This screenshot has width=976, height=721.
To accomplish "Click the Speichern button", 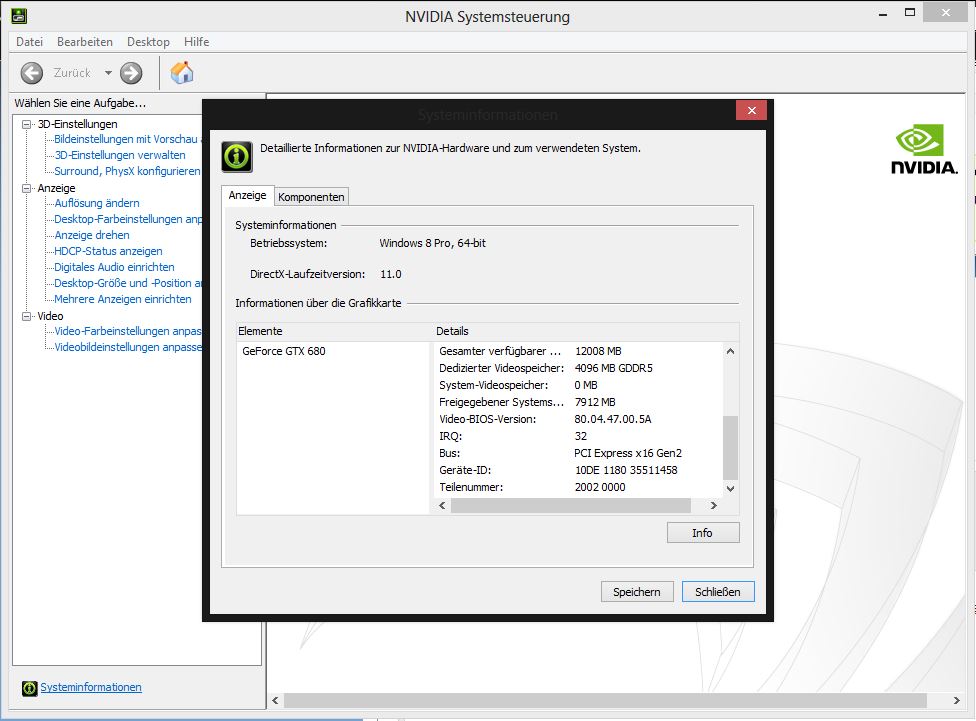I will point(637,591).
